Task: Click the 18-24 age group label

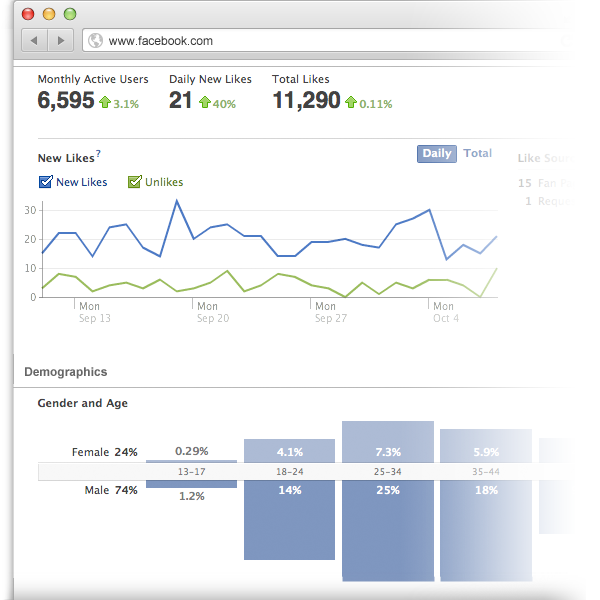Action: click(290, 471)
